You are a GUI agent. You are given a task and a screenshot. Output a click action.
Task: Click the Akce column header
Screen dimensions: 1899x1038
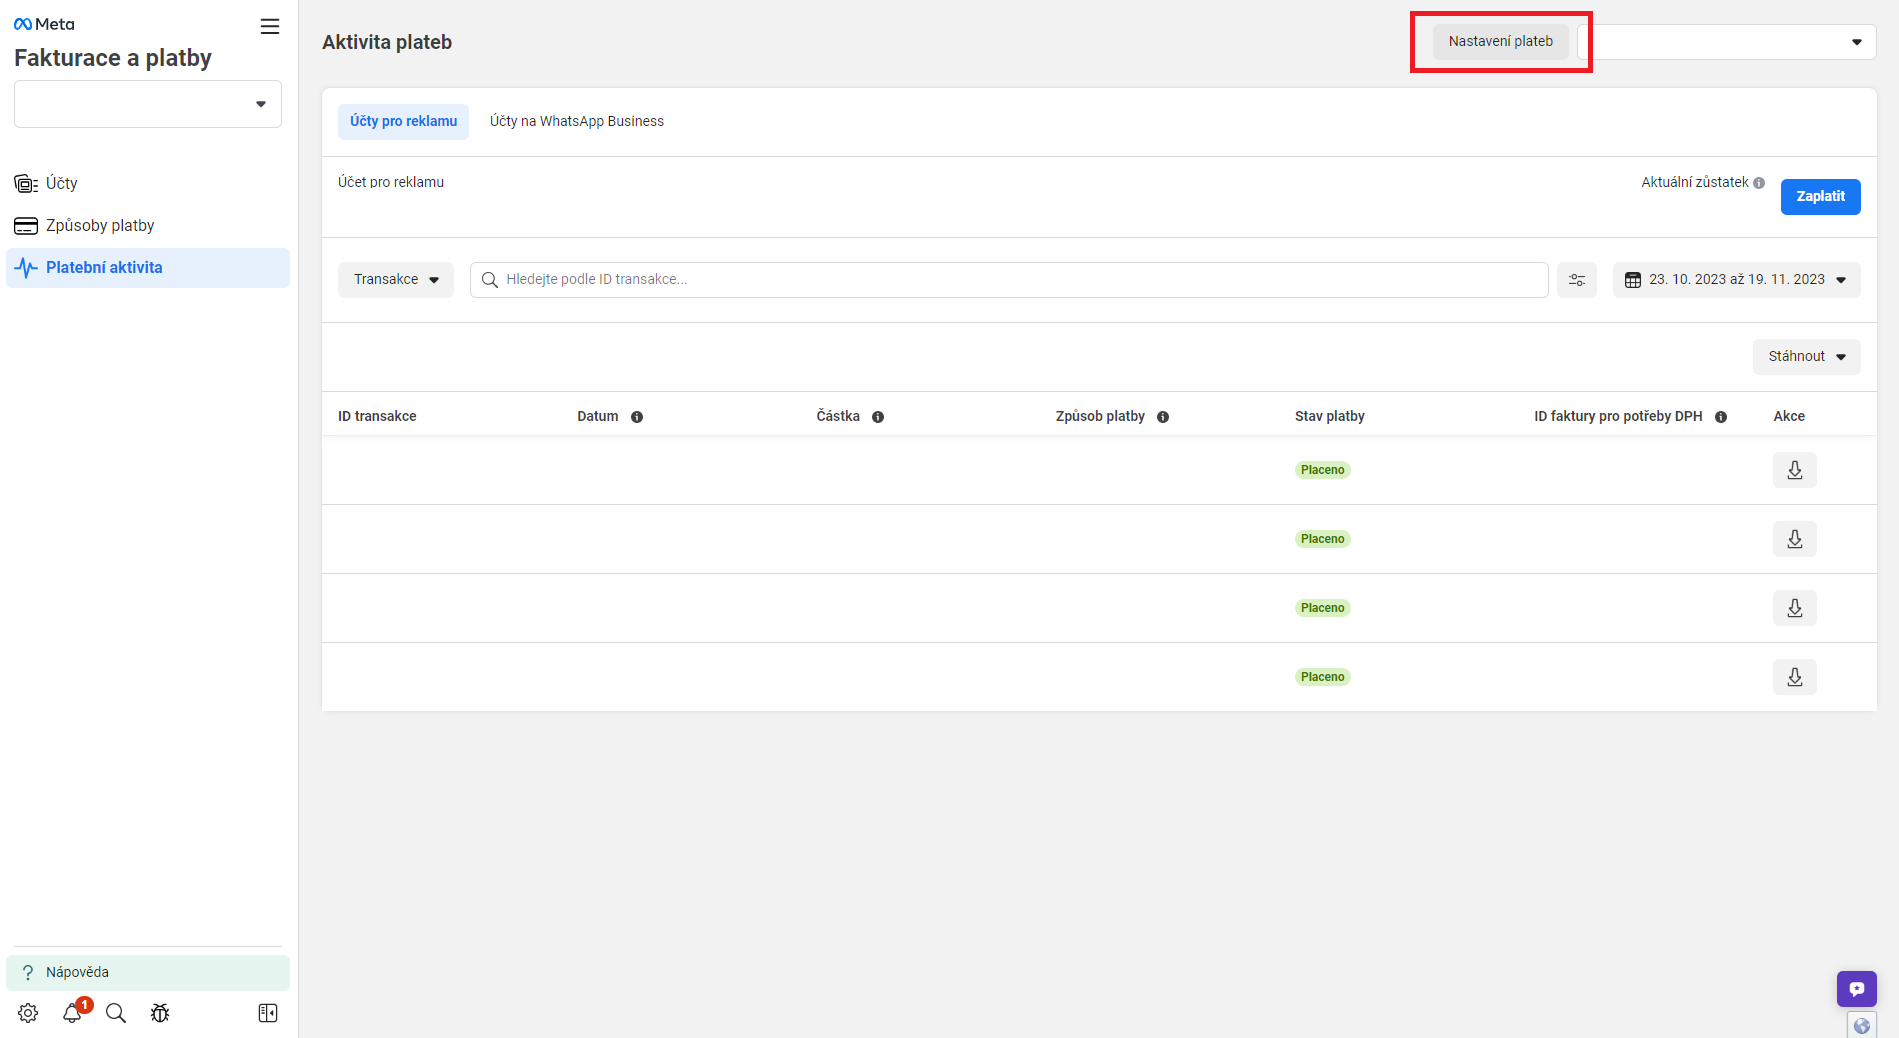click(1789, 416)
